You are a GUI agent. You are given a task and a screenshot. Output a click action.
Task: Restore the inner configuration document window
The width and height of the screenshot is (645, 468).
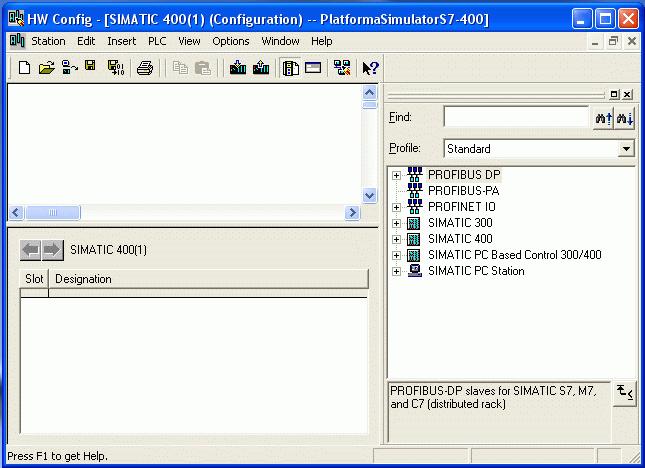coord(613,42)
